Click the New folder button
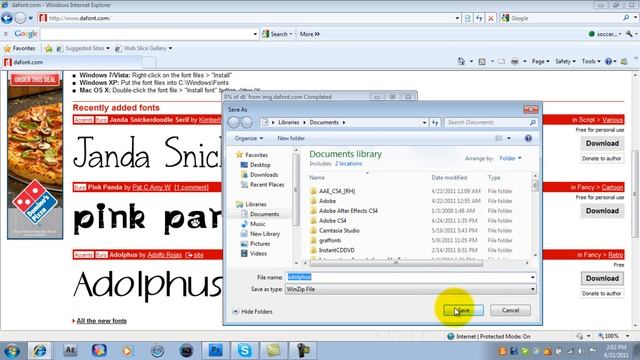This screenshot has height=360, width=640. click(x=291, y=138)
